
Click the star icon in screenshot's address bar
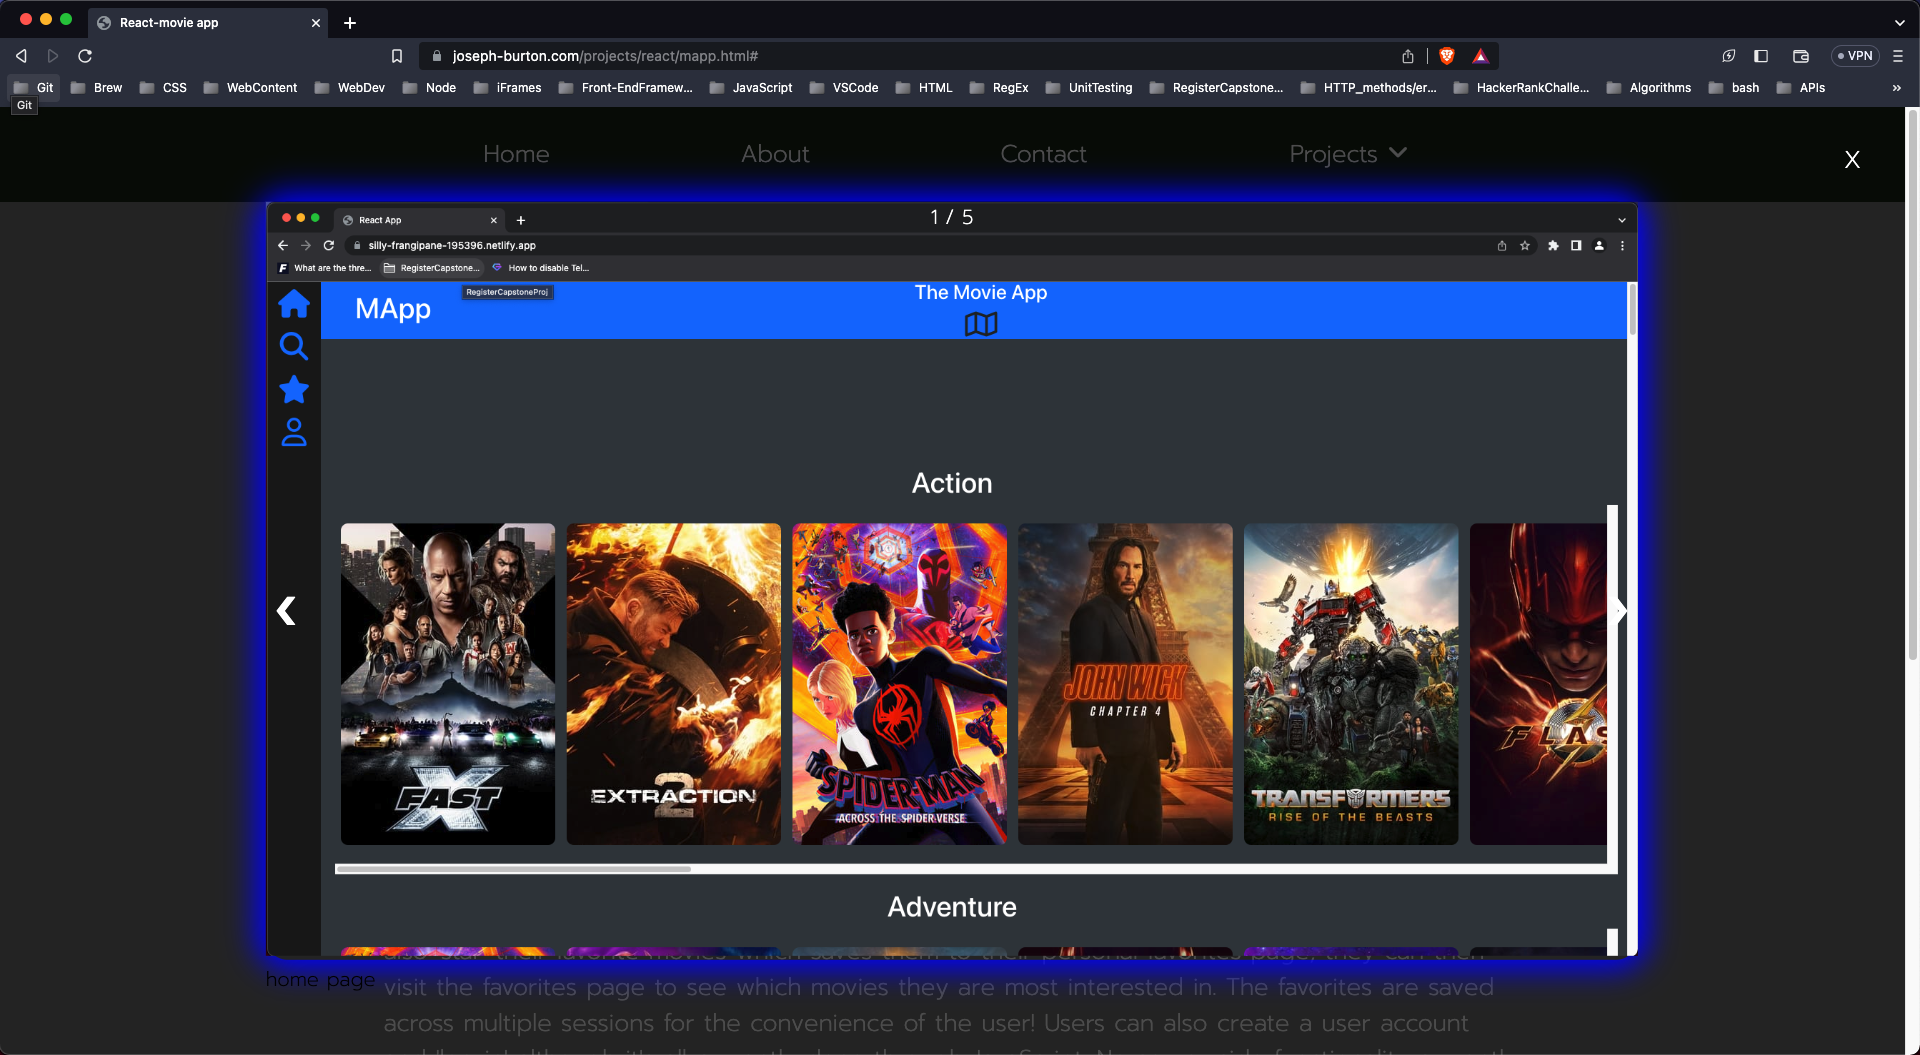[1525, 246]
